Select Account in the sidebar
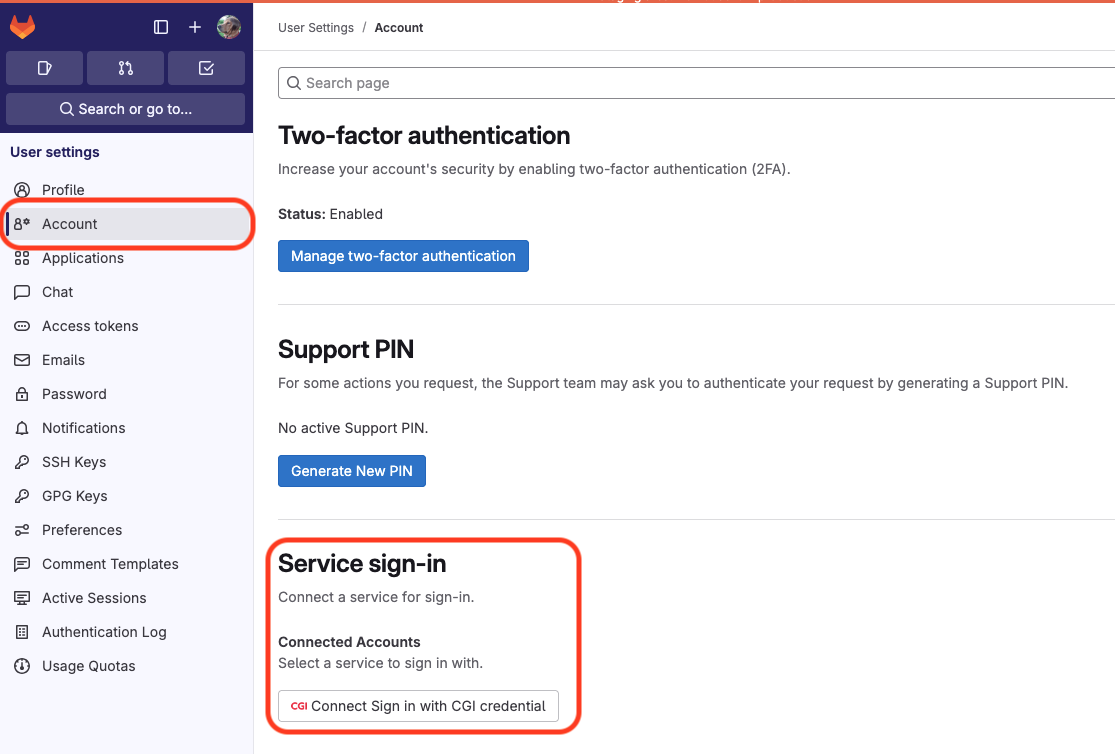 click(x=70, y=224)
